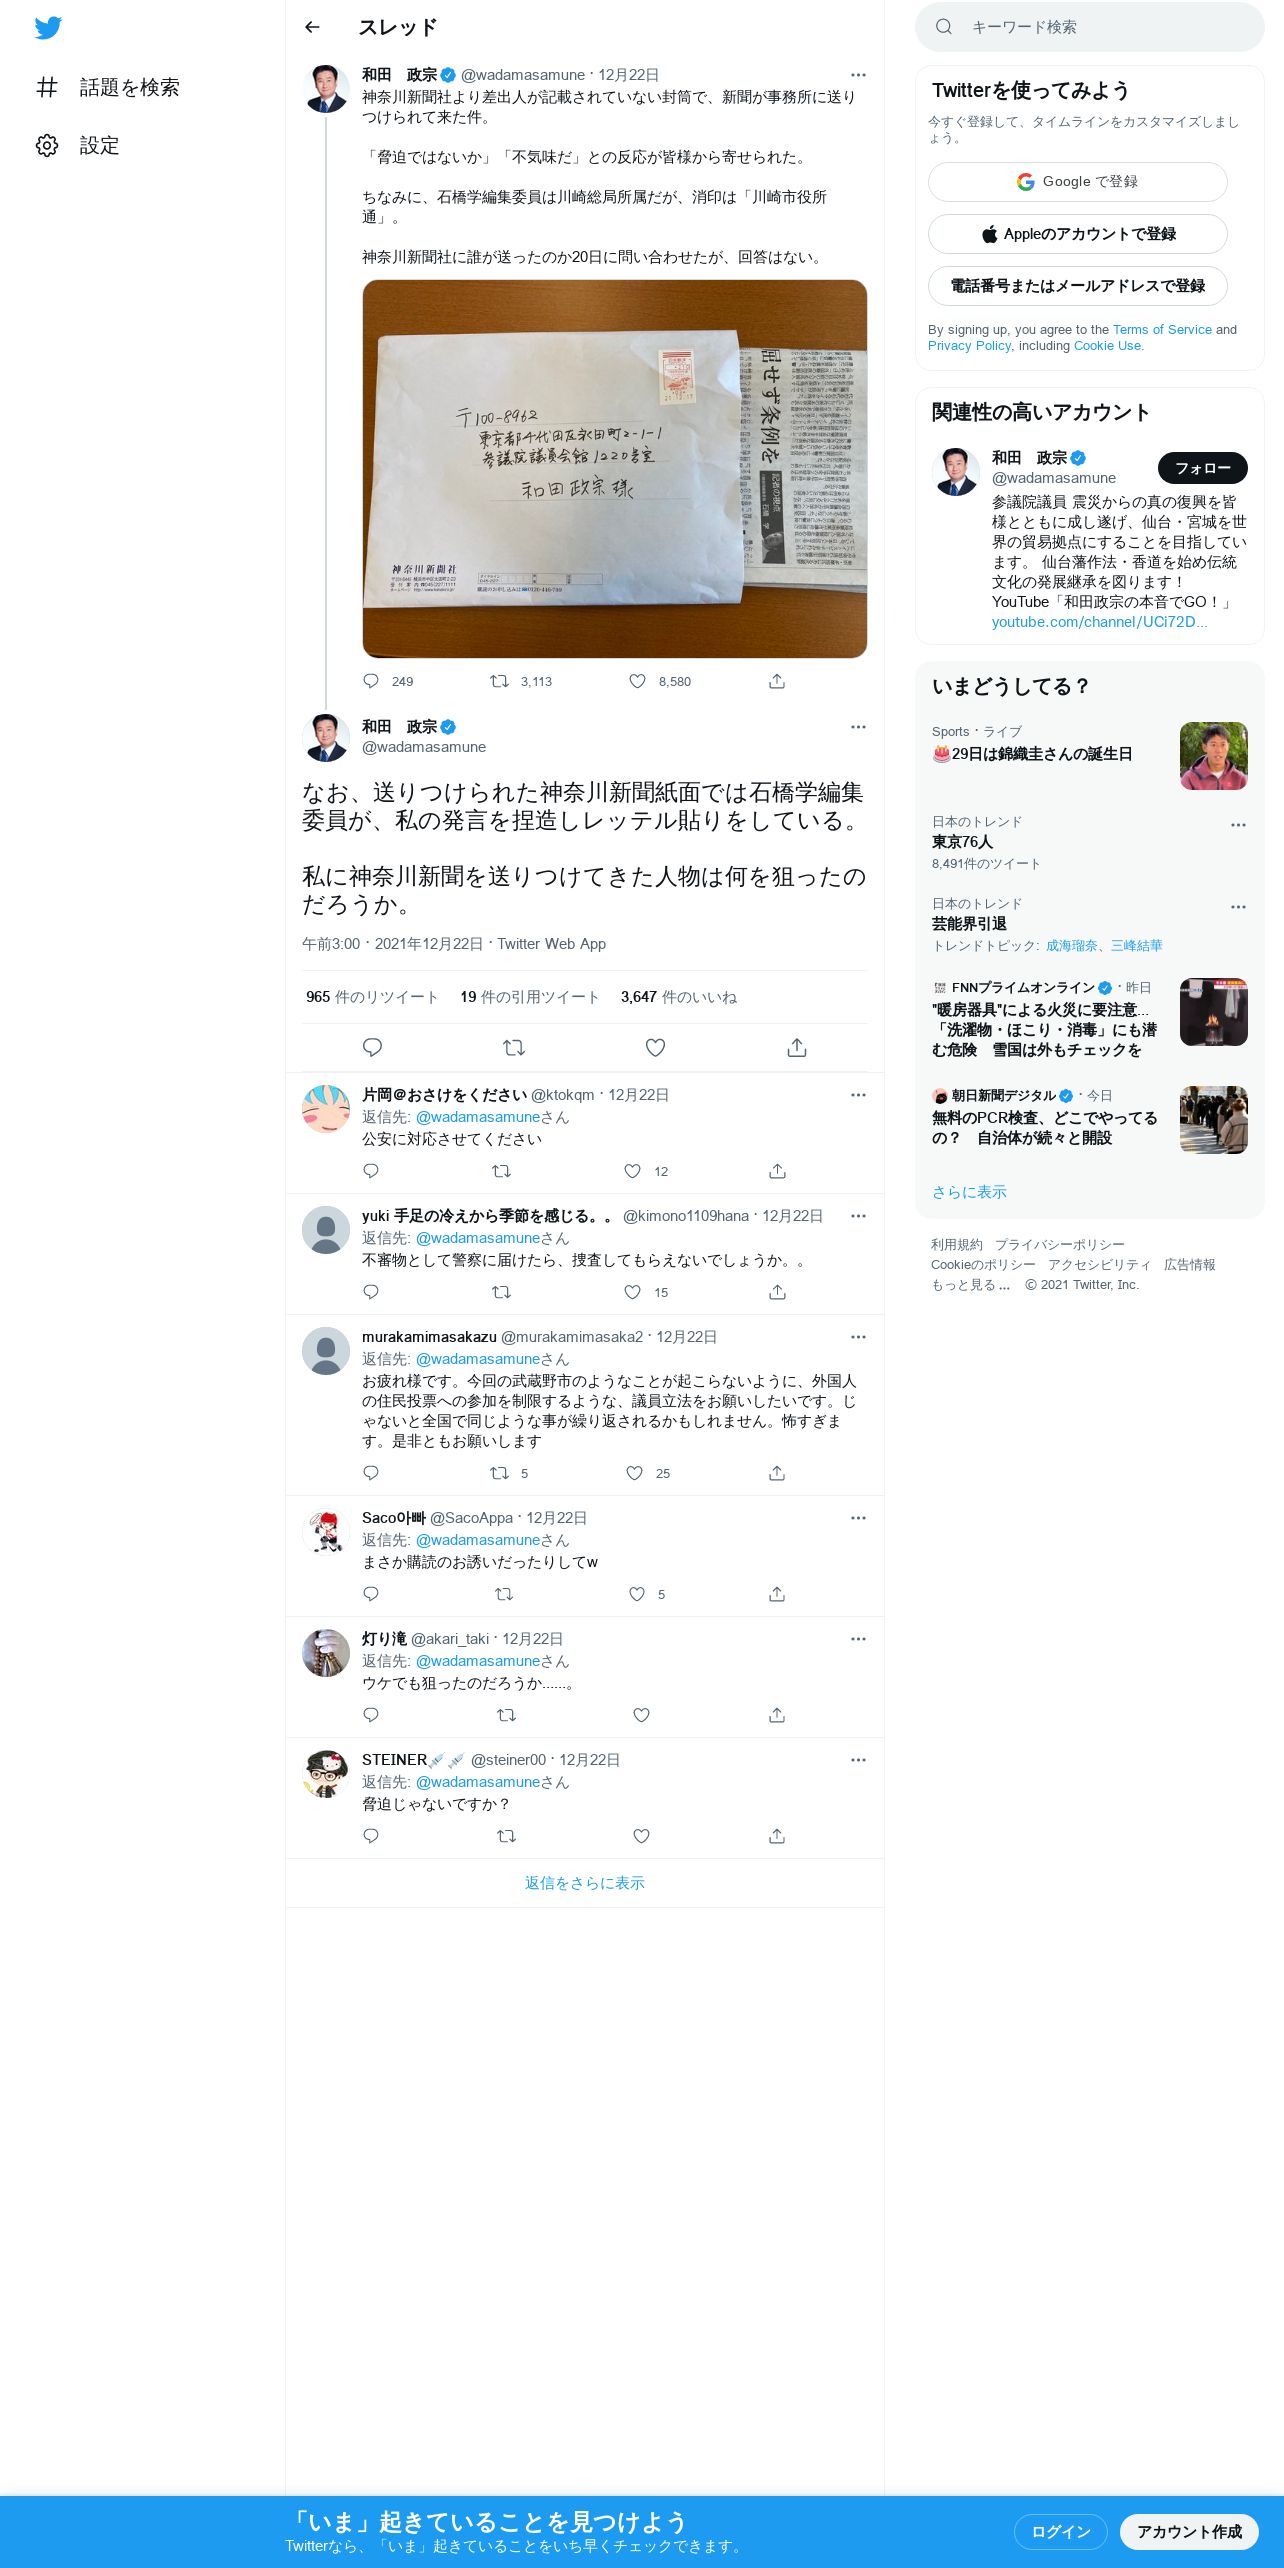Sign up with Google で登録 button
The height and width of the screenshot is (2568, 1284).
1077,182
